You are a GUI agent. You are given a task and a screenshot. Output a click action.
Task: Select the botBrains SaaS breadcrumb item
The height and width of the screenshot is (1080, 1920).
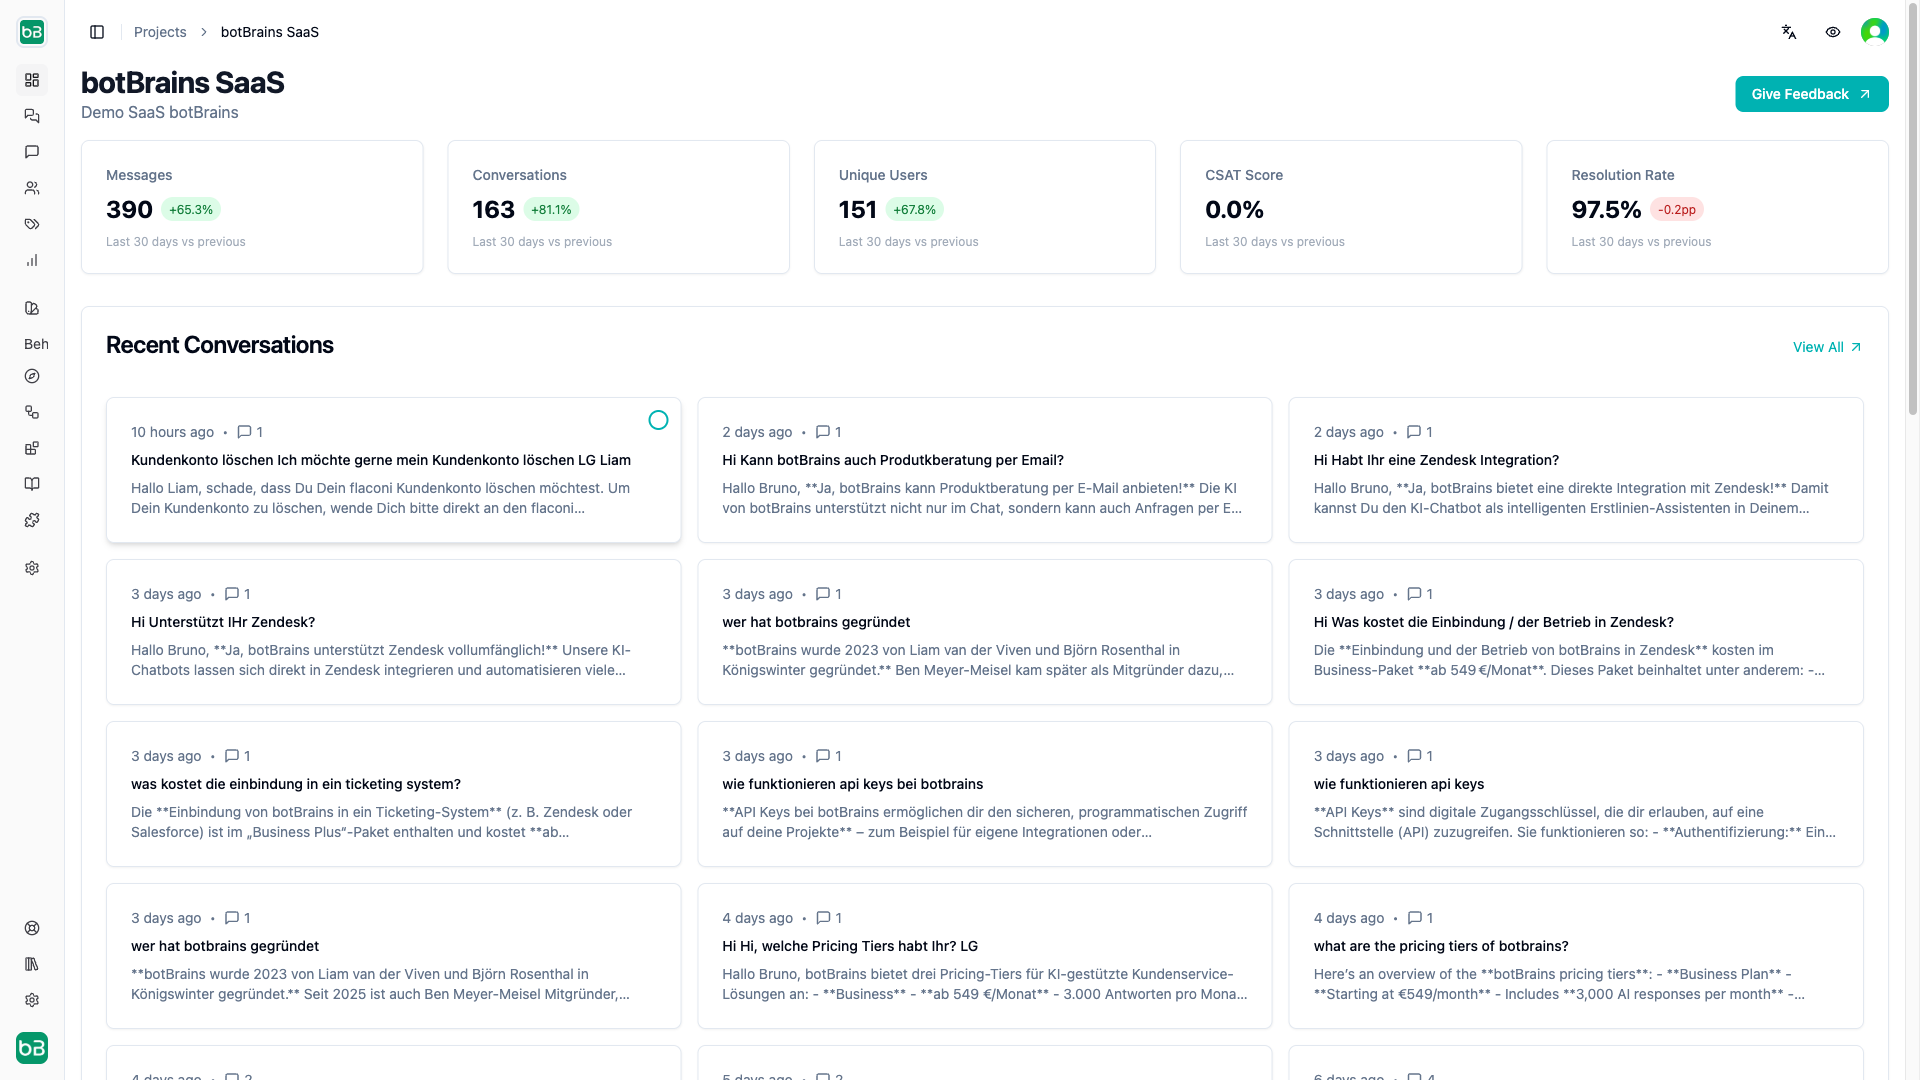click(268, 31)
